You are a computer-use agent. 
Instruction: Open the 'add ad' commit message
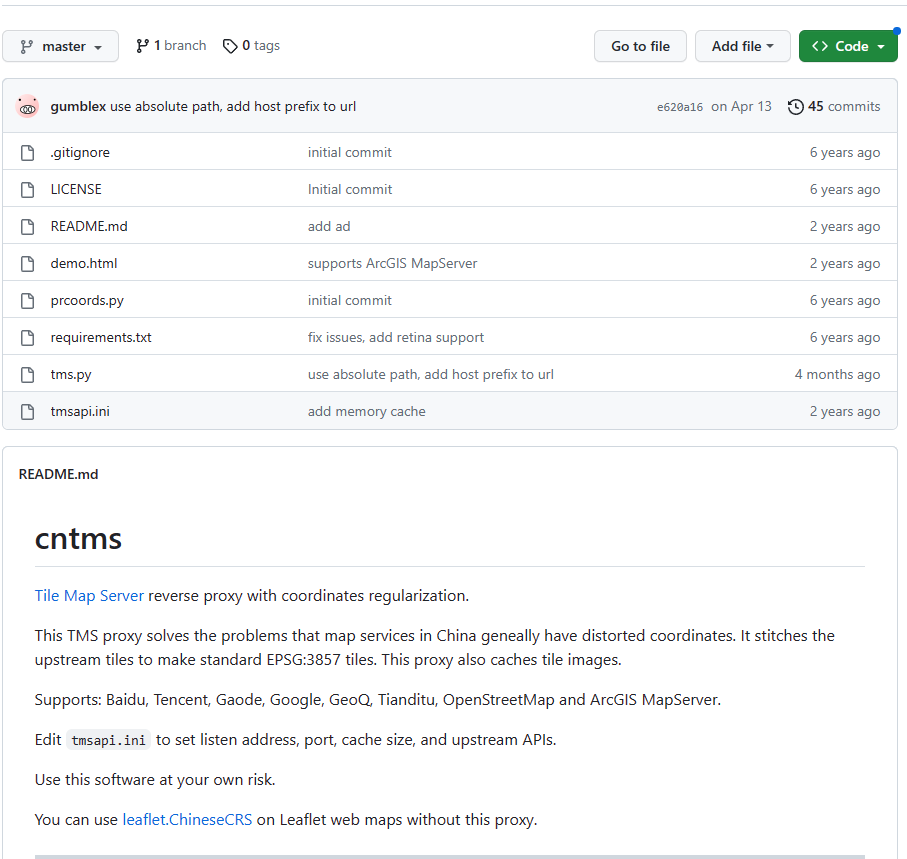tap(329, 226)
